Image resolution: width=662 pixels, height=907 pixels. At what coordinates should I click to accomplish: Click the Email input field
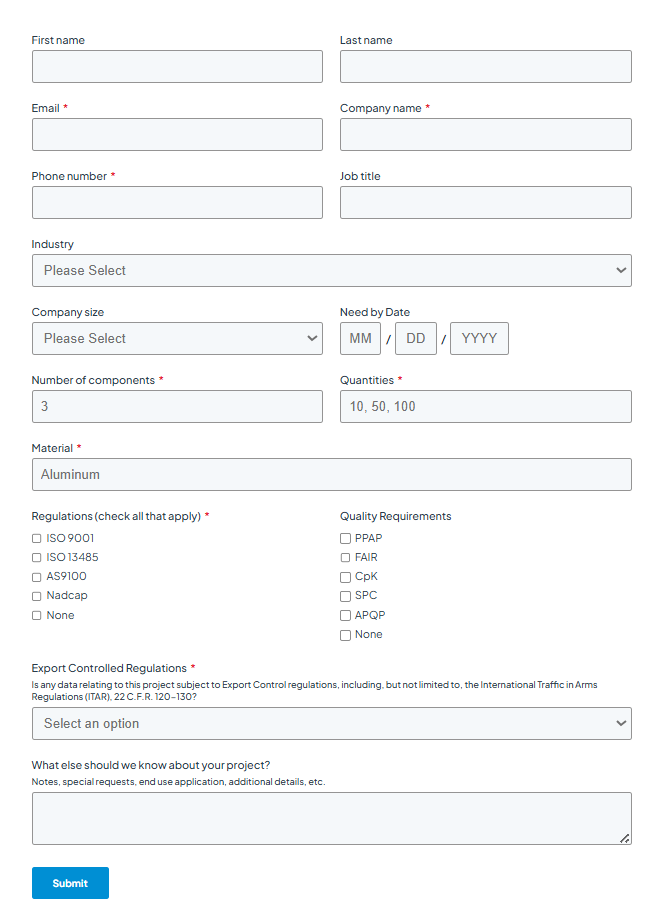click(177, 134)
